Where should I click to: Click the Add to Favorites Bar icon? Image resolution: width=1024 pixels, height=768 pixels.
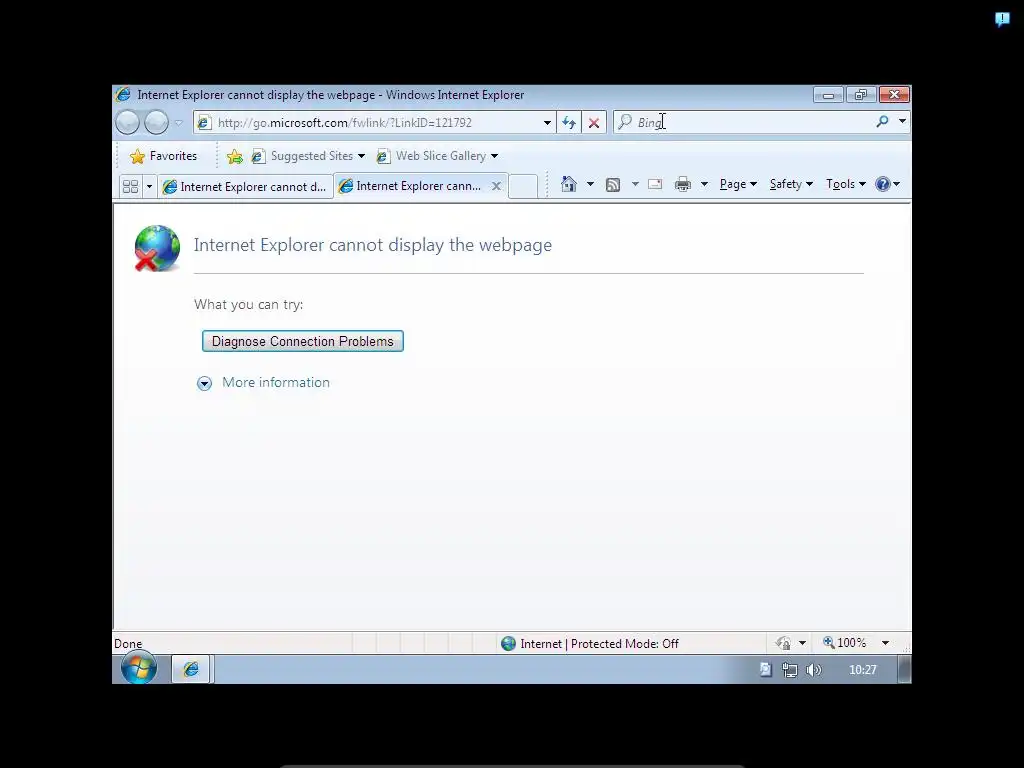[x=234, y=156]
